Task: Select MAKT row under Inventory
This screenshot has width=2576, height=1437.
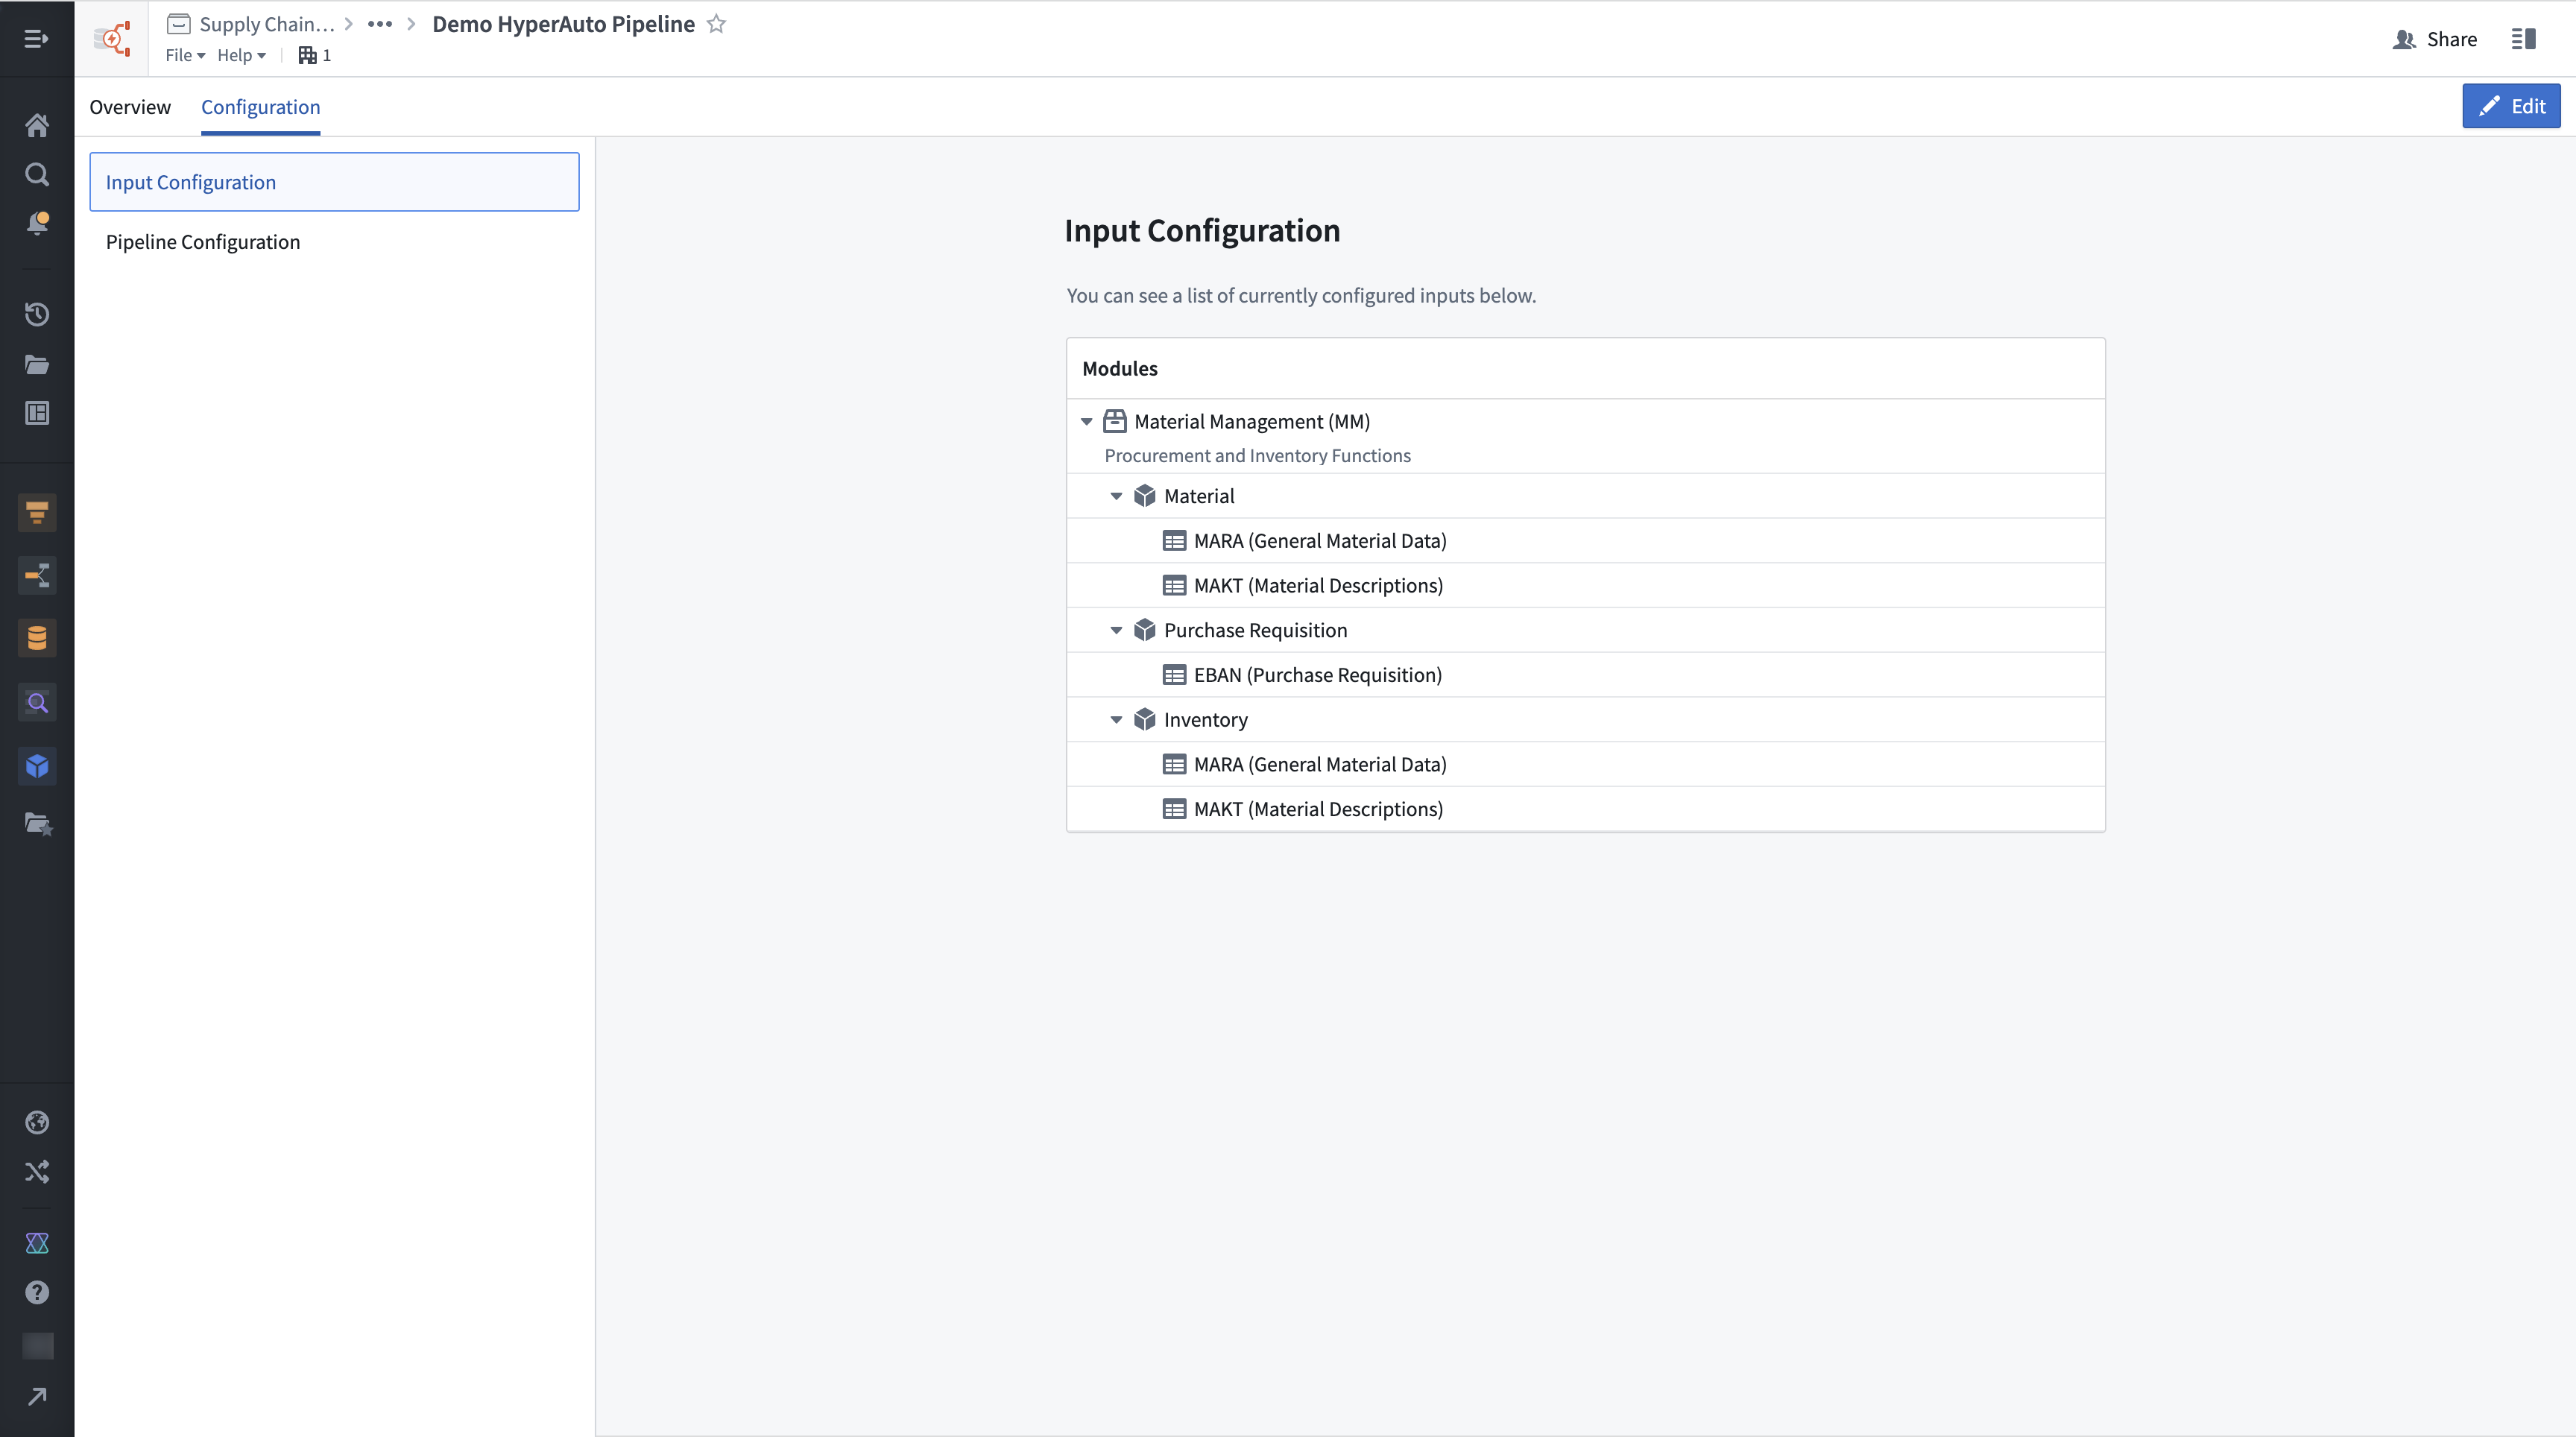Action: coord(1585,809)
